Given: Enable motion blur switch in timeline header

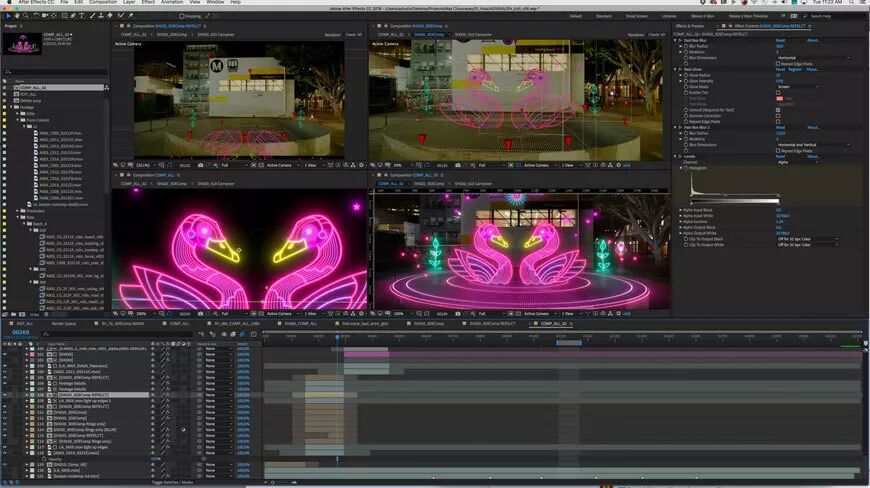Looking at the screenshot, I should 242,334.
